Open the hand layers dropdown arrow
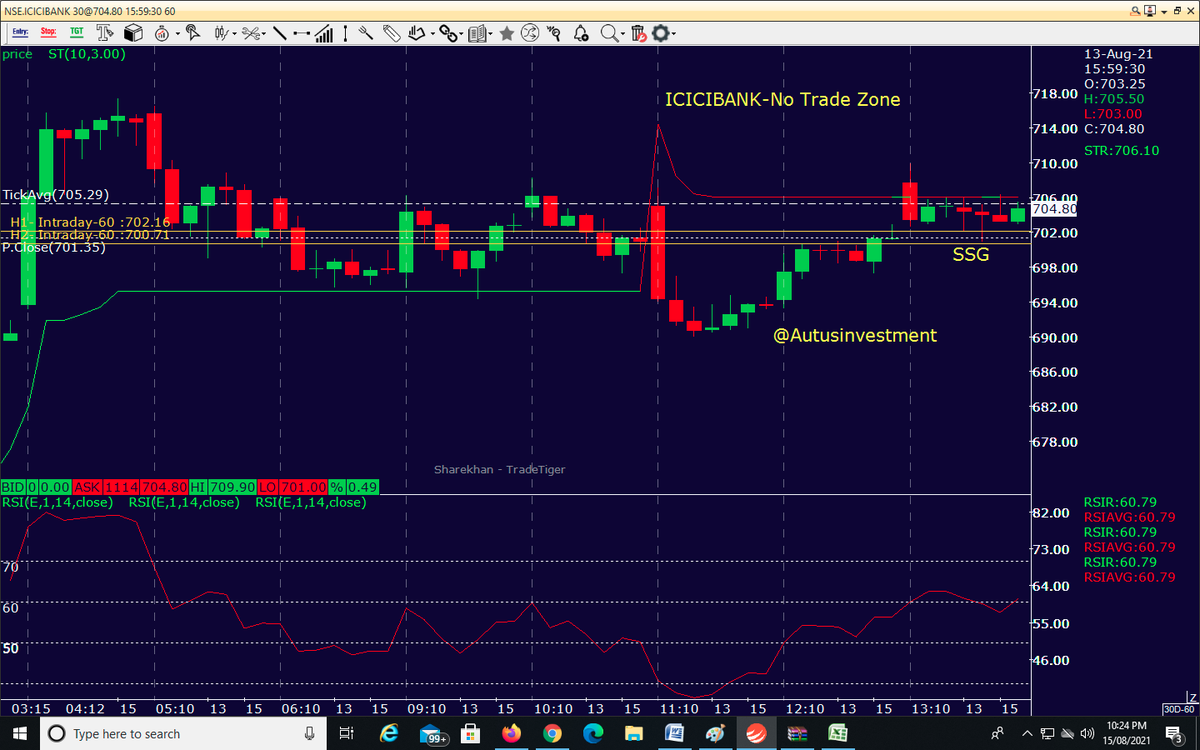Viewport: 1200px width, 750px height. (433, 34)
